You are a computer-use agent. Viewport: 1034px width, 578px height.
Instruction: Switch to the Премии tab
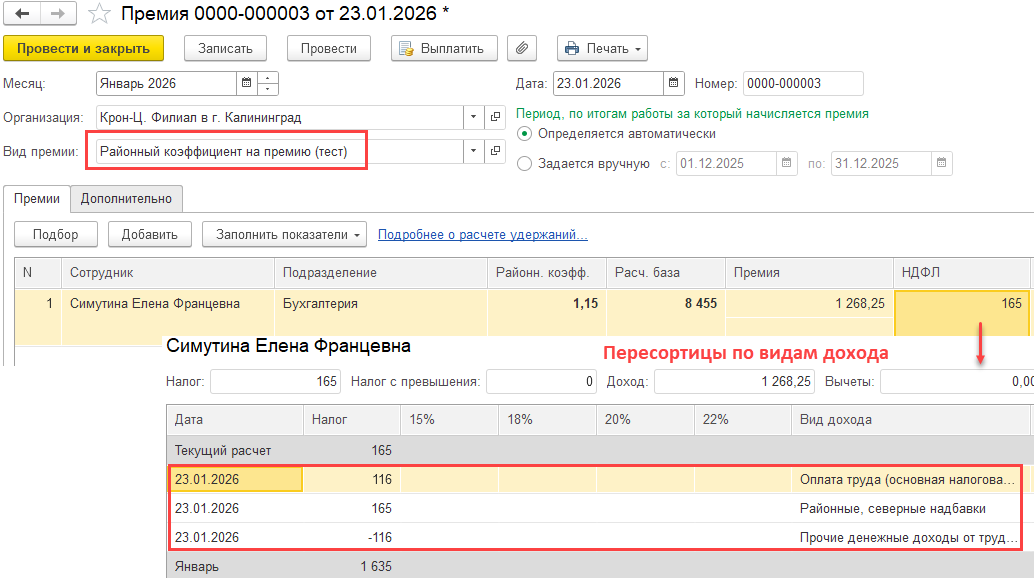tap(37, 199)
